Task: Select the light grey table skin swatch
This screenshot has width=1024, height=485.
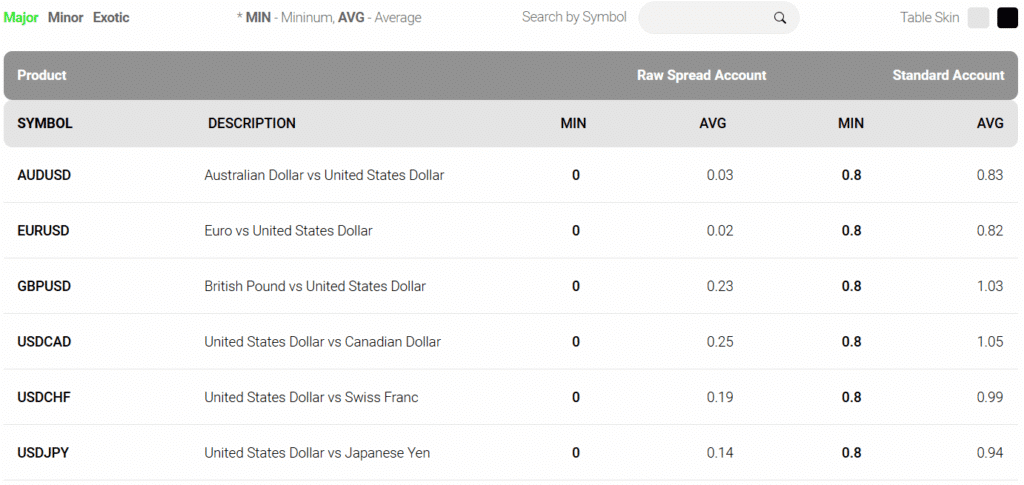Action: 978,18
